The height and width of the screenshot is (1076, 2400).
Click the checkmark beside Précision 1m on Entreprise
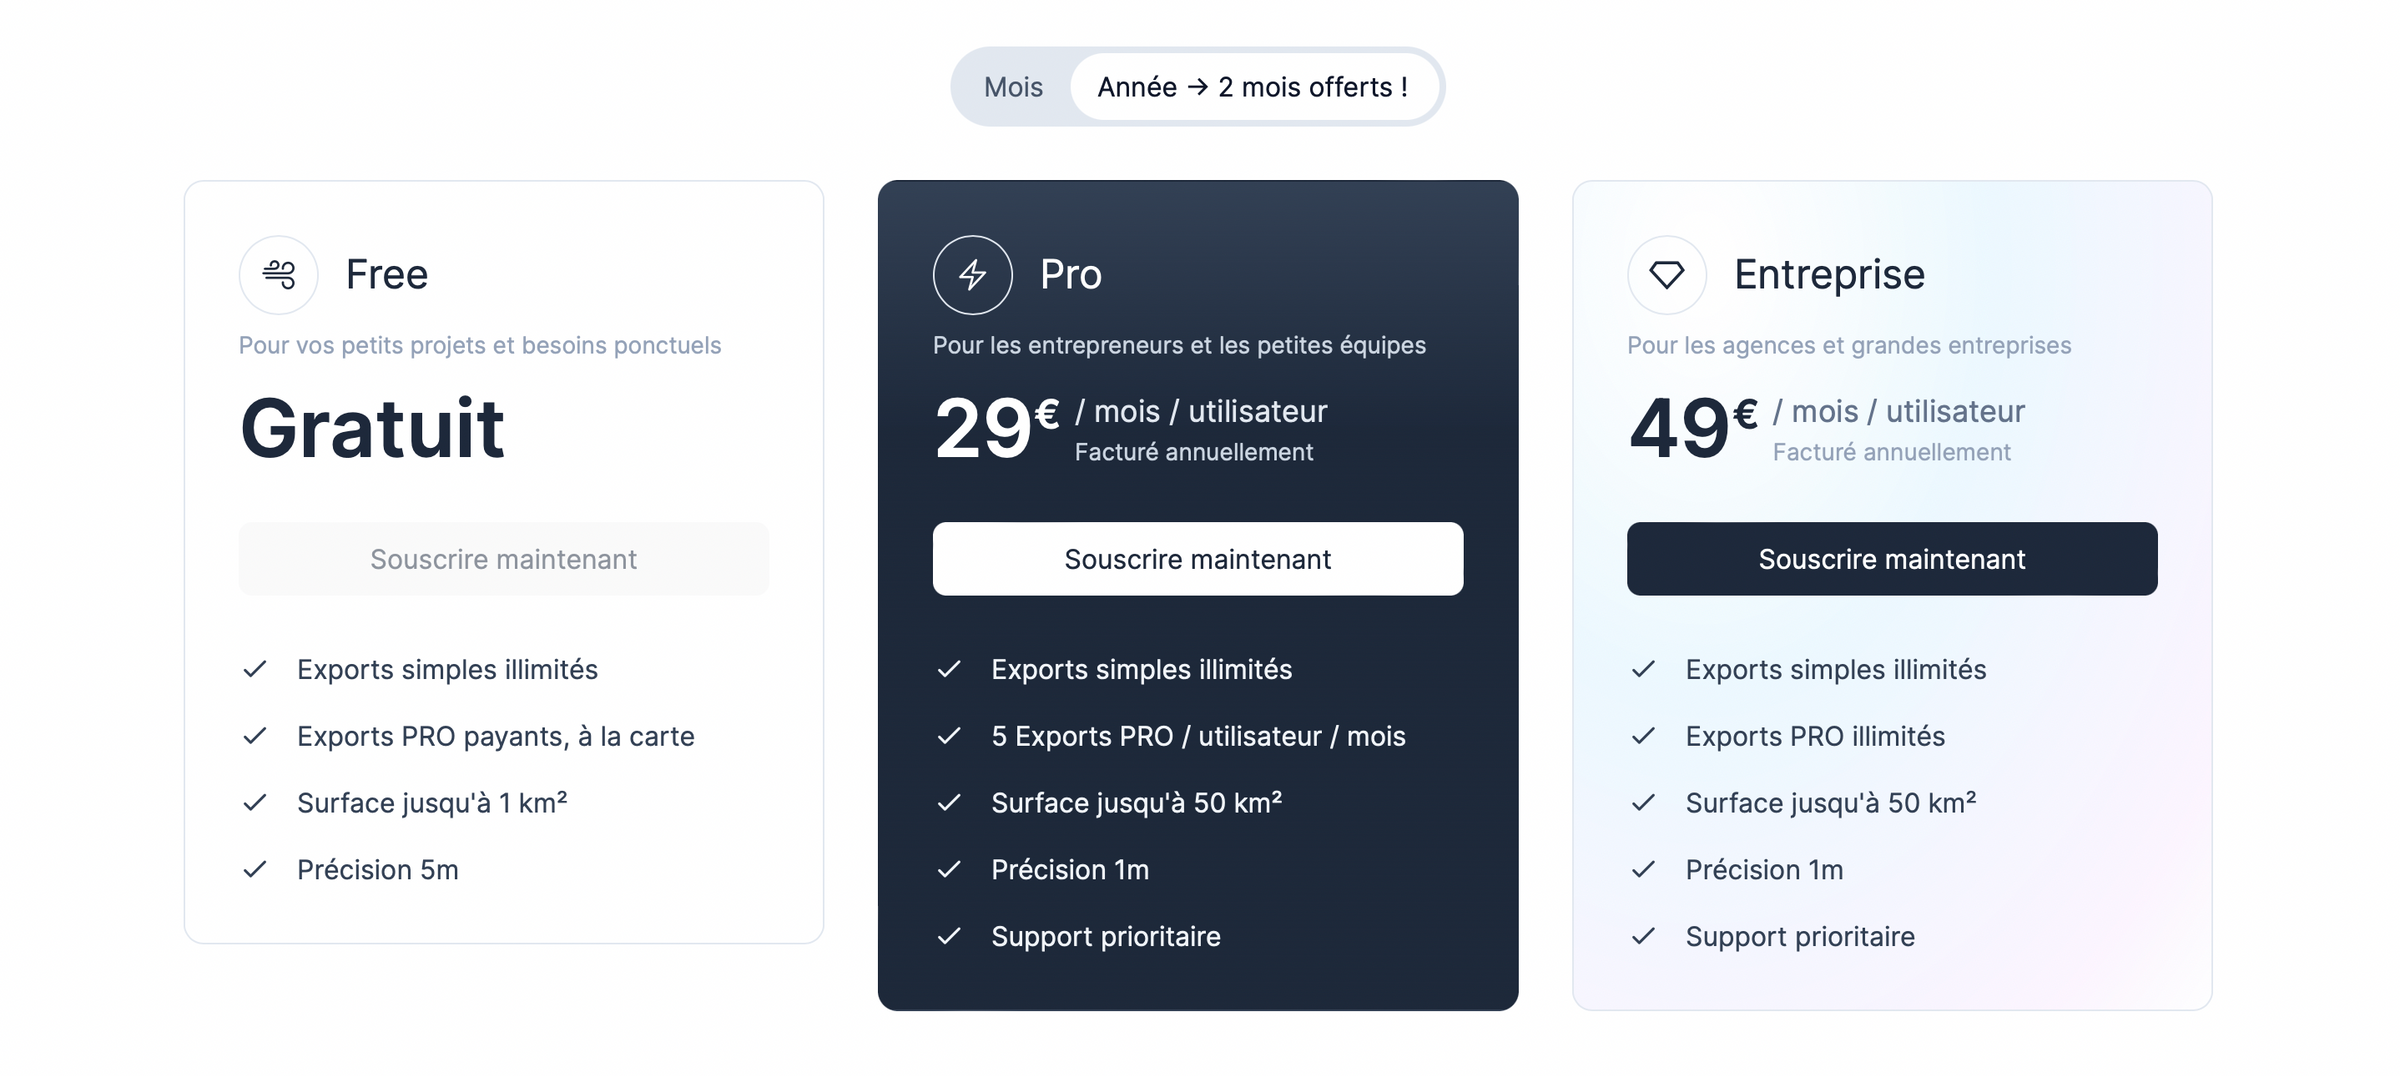1644,870
